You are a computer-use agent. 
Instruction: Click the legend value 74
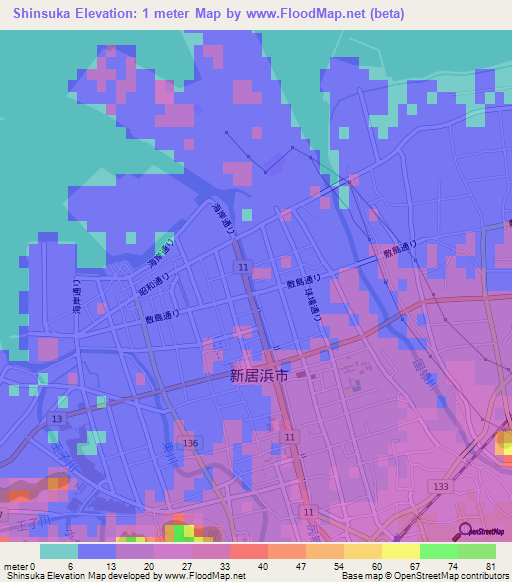click(453, 567)
